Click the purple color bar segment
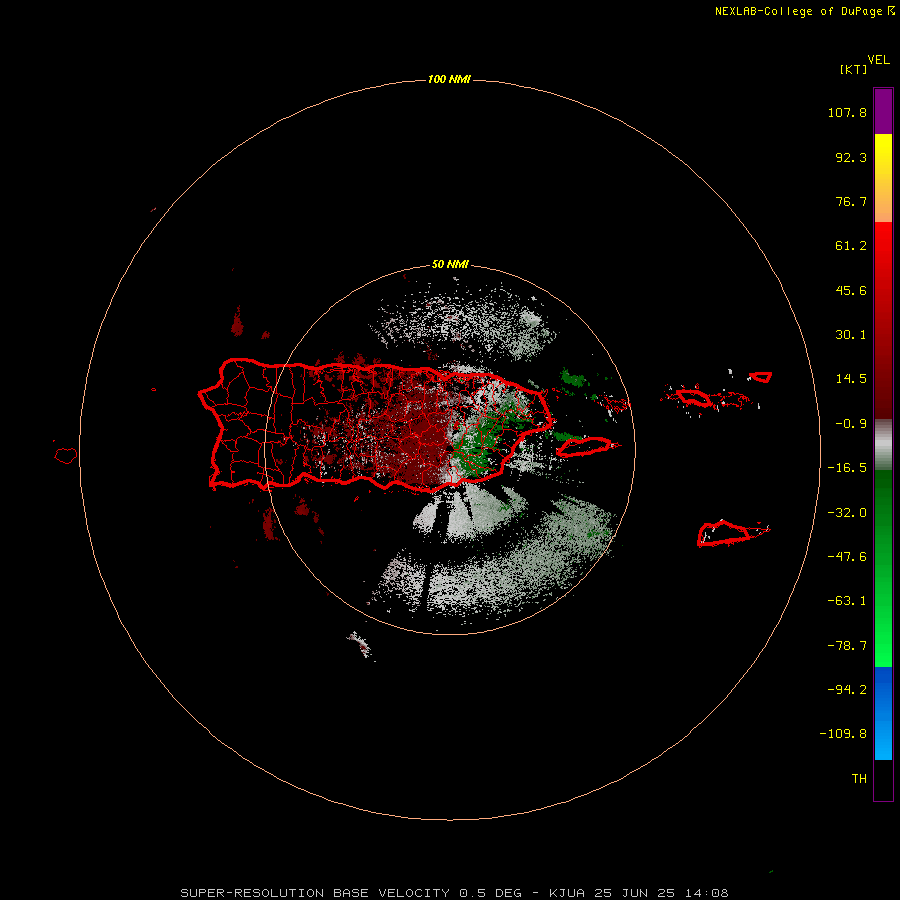The width and height of the screenshot is (900, 900). point(883,111)
